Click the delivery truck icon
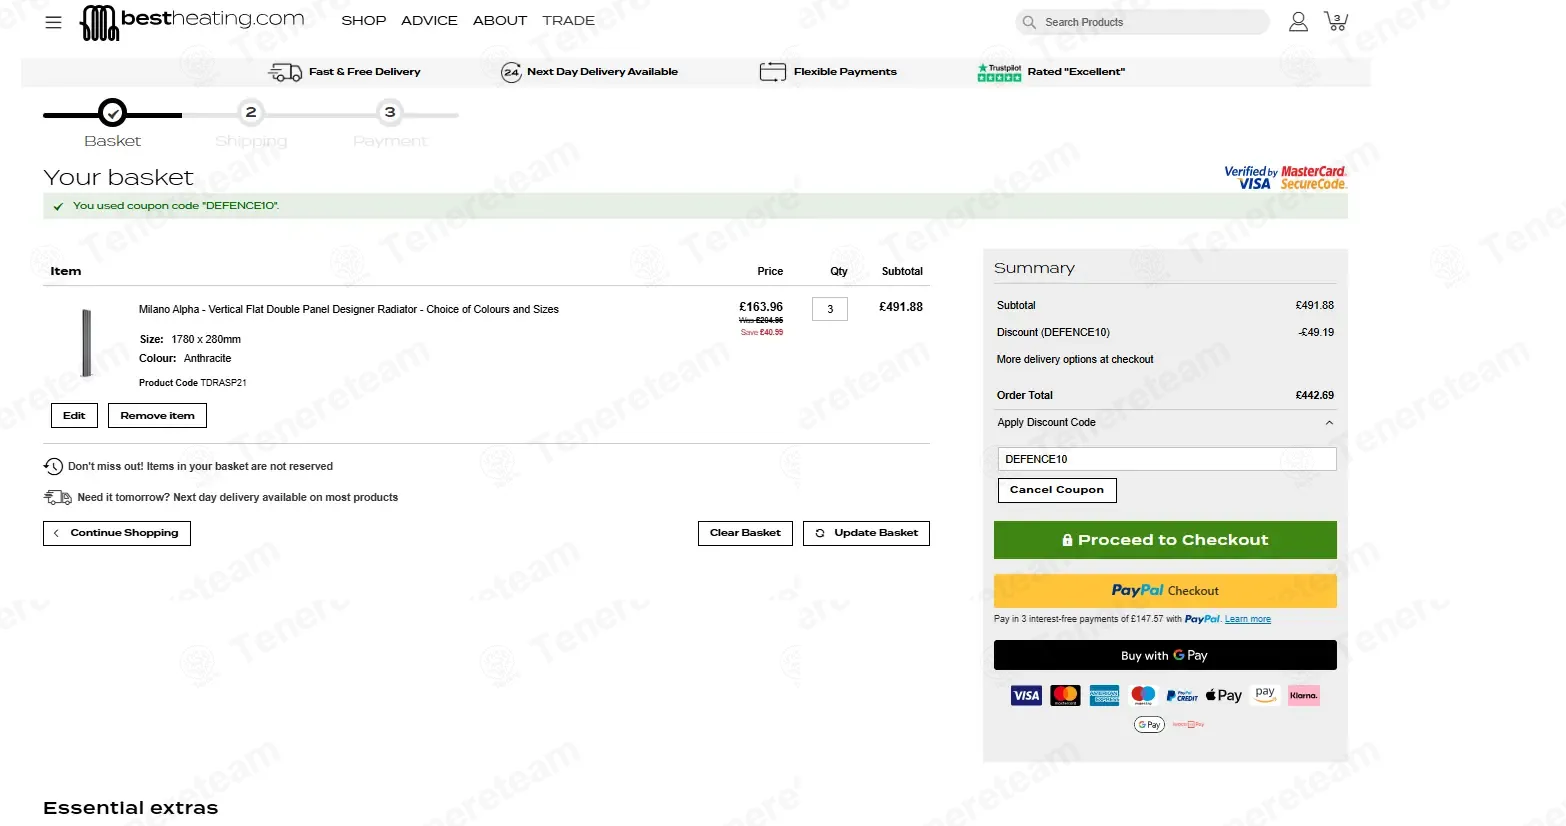This screenshot has height=826, width=1566. pos(285,72)
